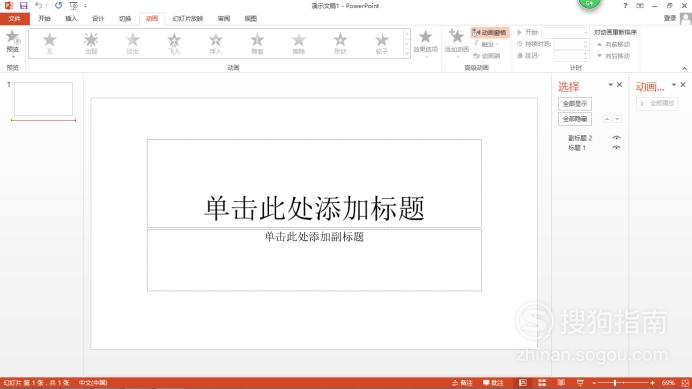The height and width of the screenshot is (389, 692).
Task: Collapse the ribbon with the caret arrow
Action: coord(684,68)
